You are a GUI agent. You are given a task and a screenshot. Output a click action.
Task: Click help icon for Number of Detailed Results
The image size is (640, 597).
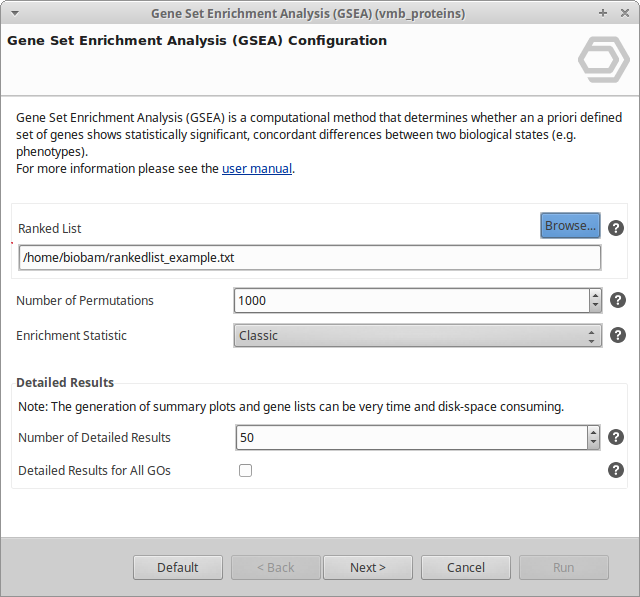(618, 437)
